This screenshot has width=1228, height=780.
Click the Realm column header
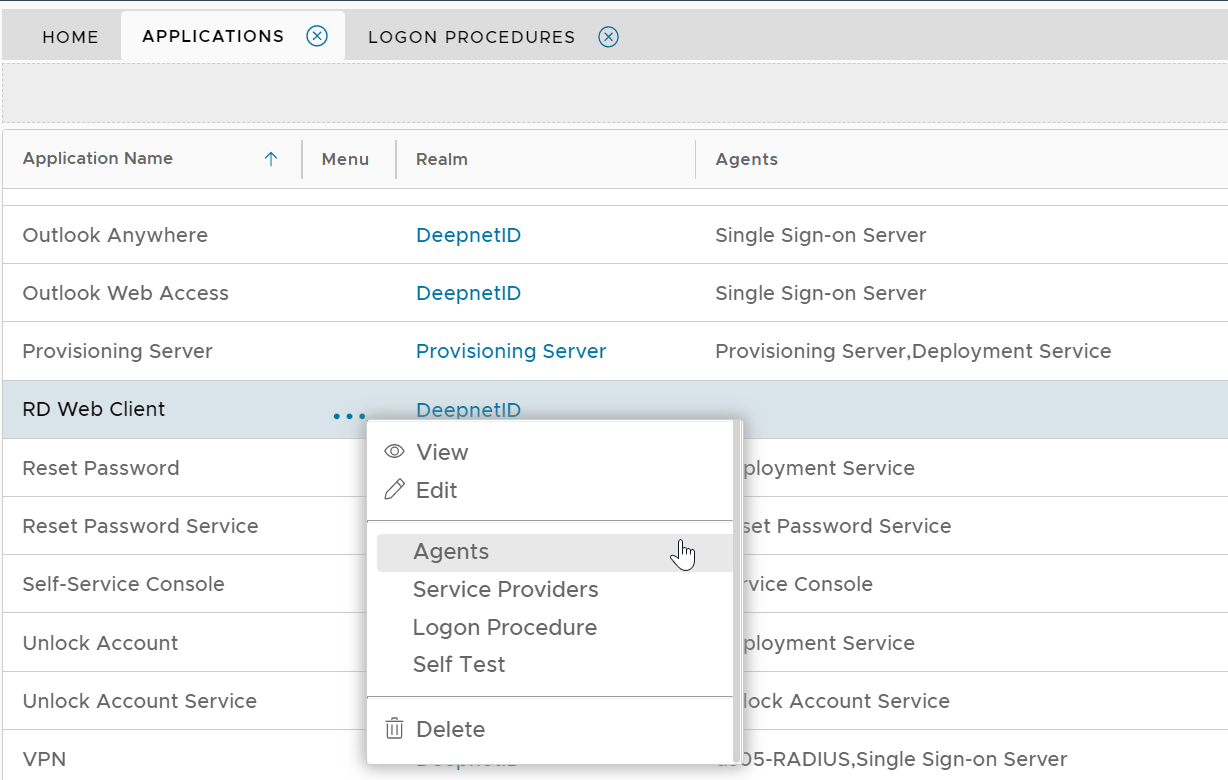(442, 159)
